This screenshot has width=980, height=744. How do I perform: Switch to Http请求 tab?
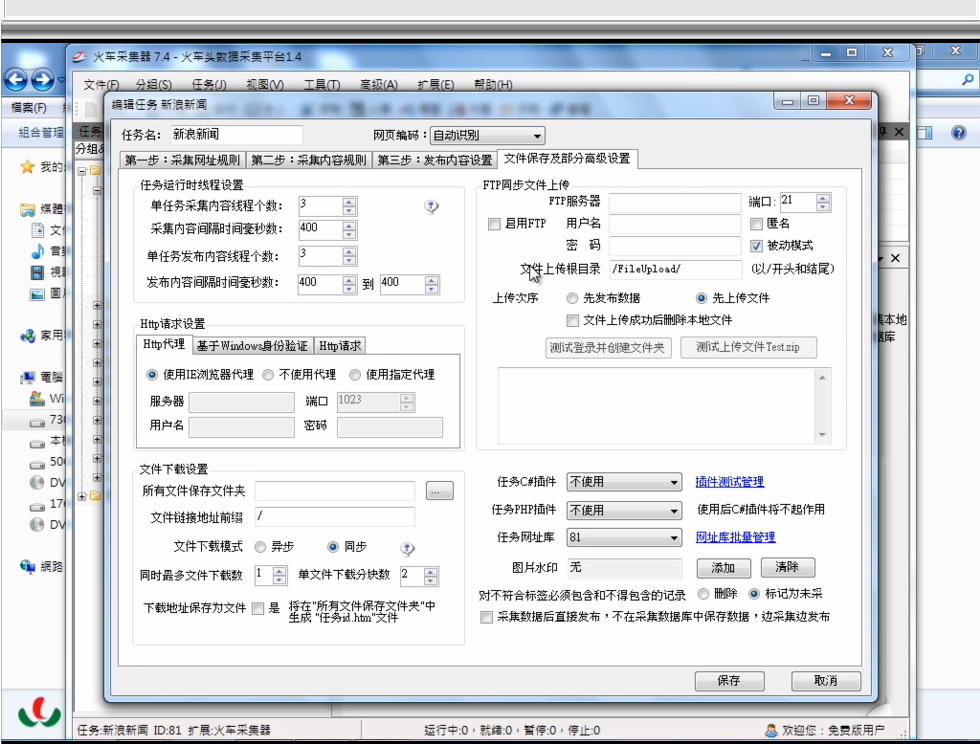click(x=340, y=346)
